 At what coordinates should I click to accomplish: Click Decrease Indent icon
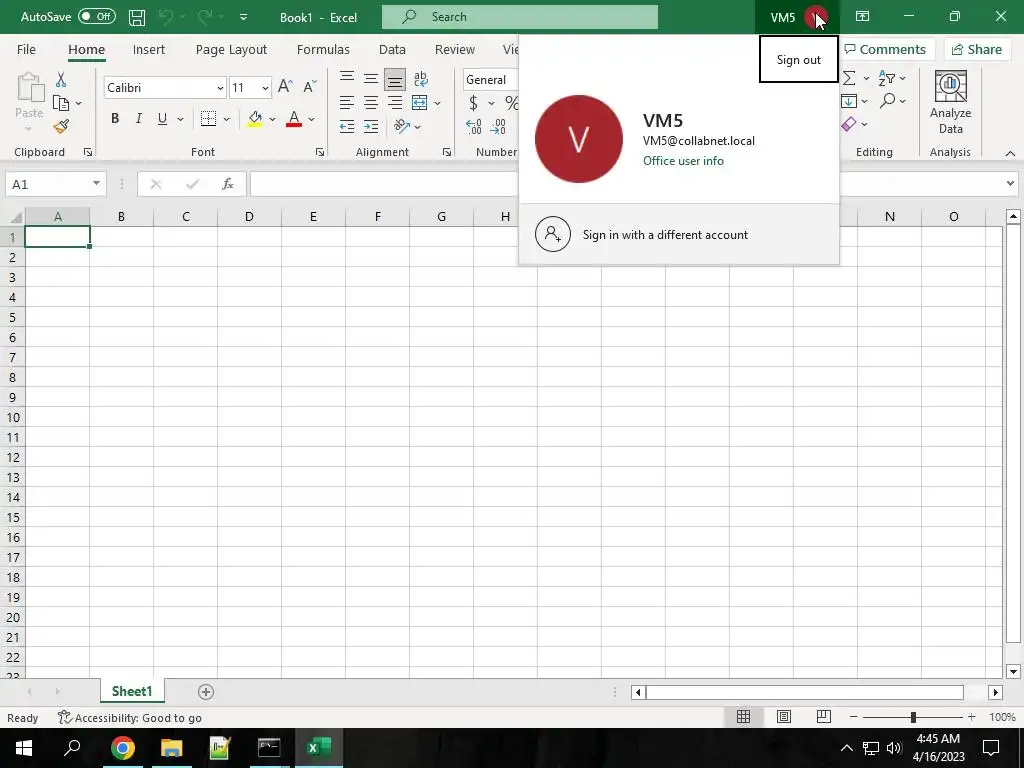(x=347, y=127)
